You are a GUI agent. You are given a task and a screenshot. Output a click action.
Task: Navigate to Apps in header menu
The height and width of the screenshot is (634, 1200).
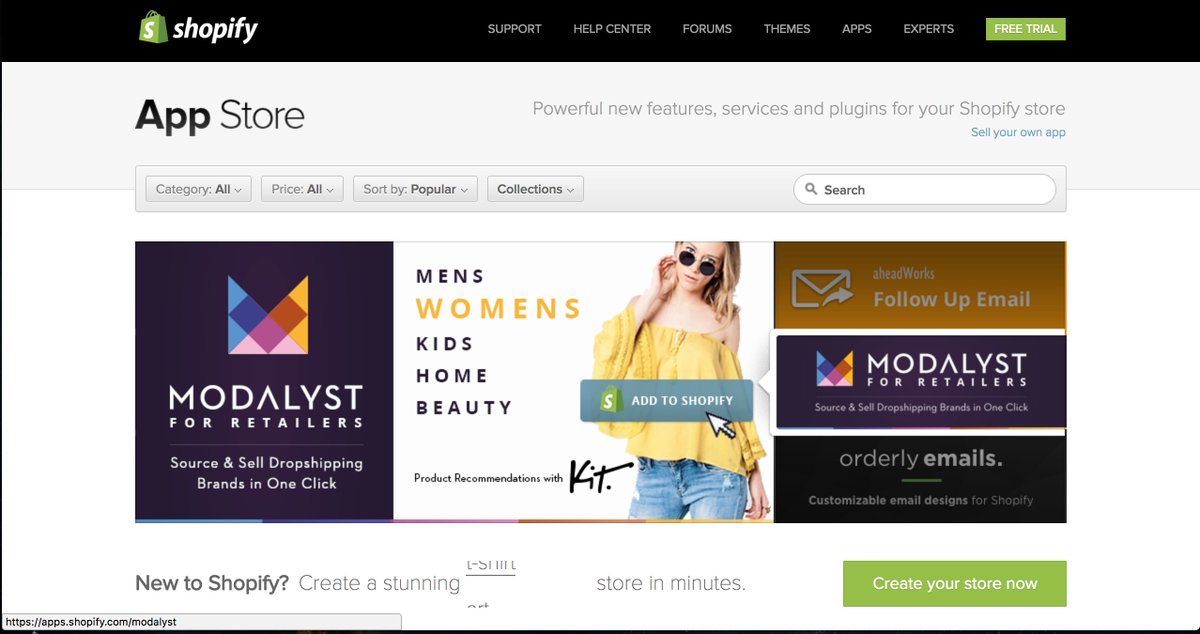pos(857,29)
